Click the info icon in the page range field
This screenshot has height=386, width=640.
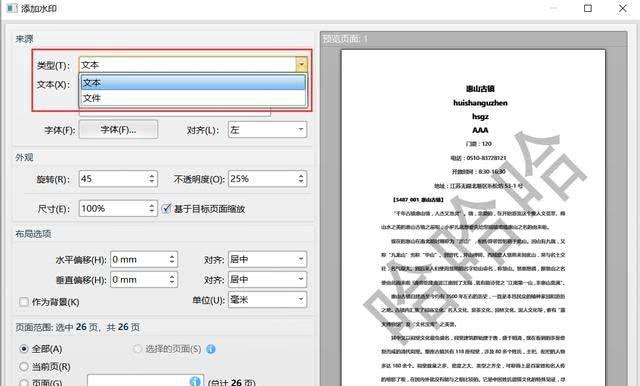point(195,381)
